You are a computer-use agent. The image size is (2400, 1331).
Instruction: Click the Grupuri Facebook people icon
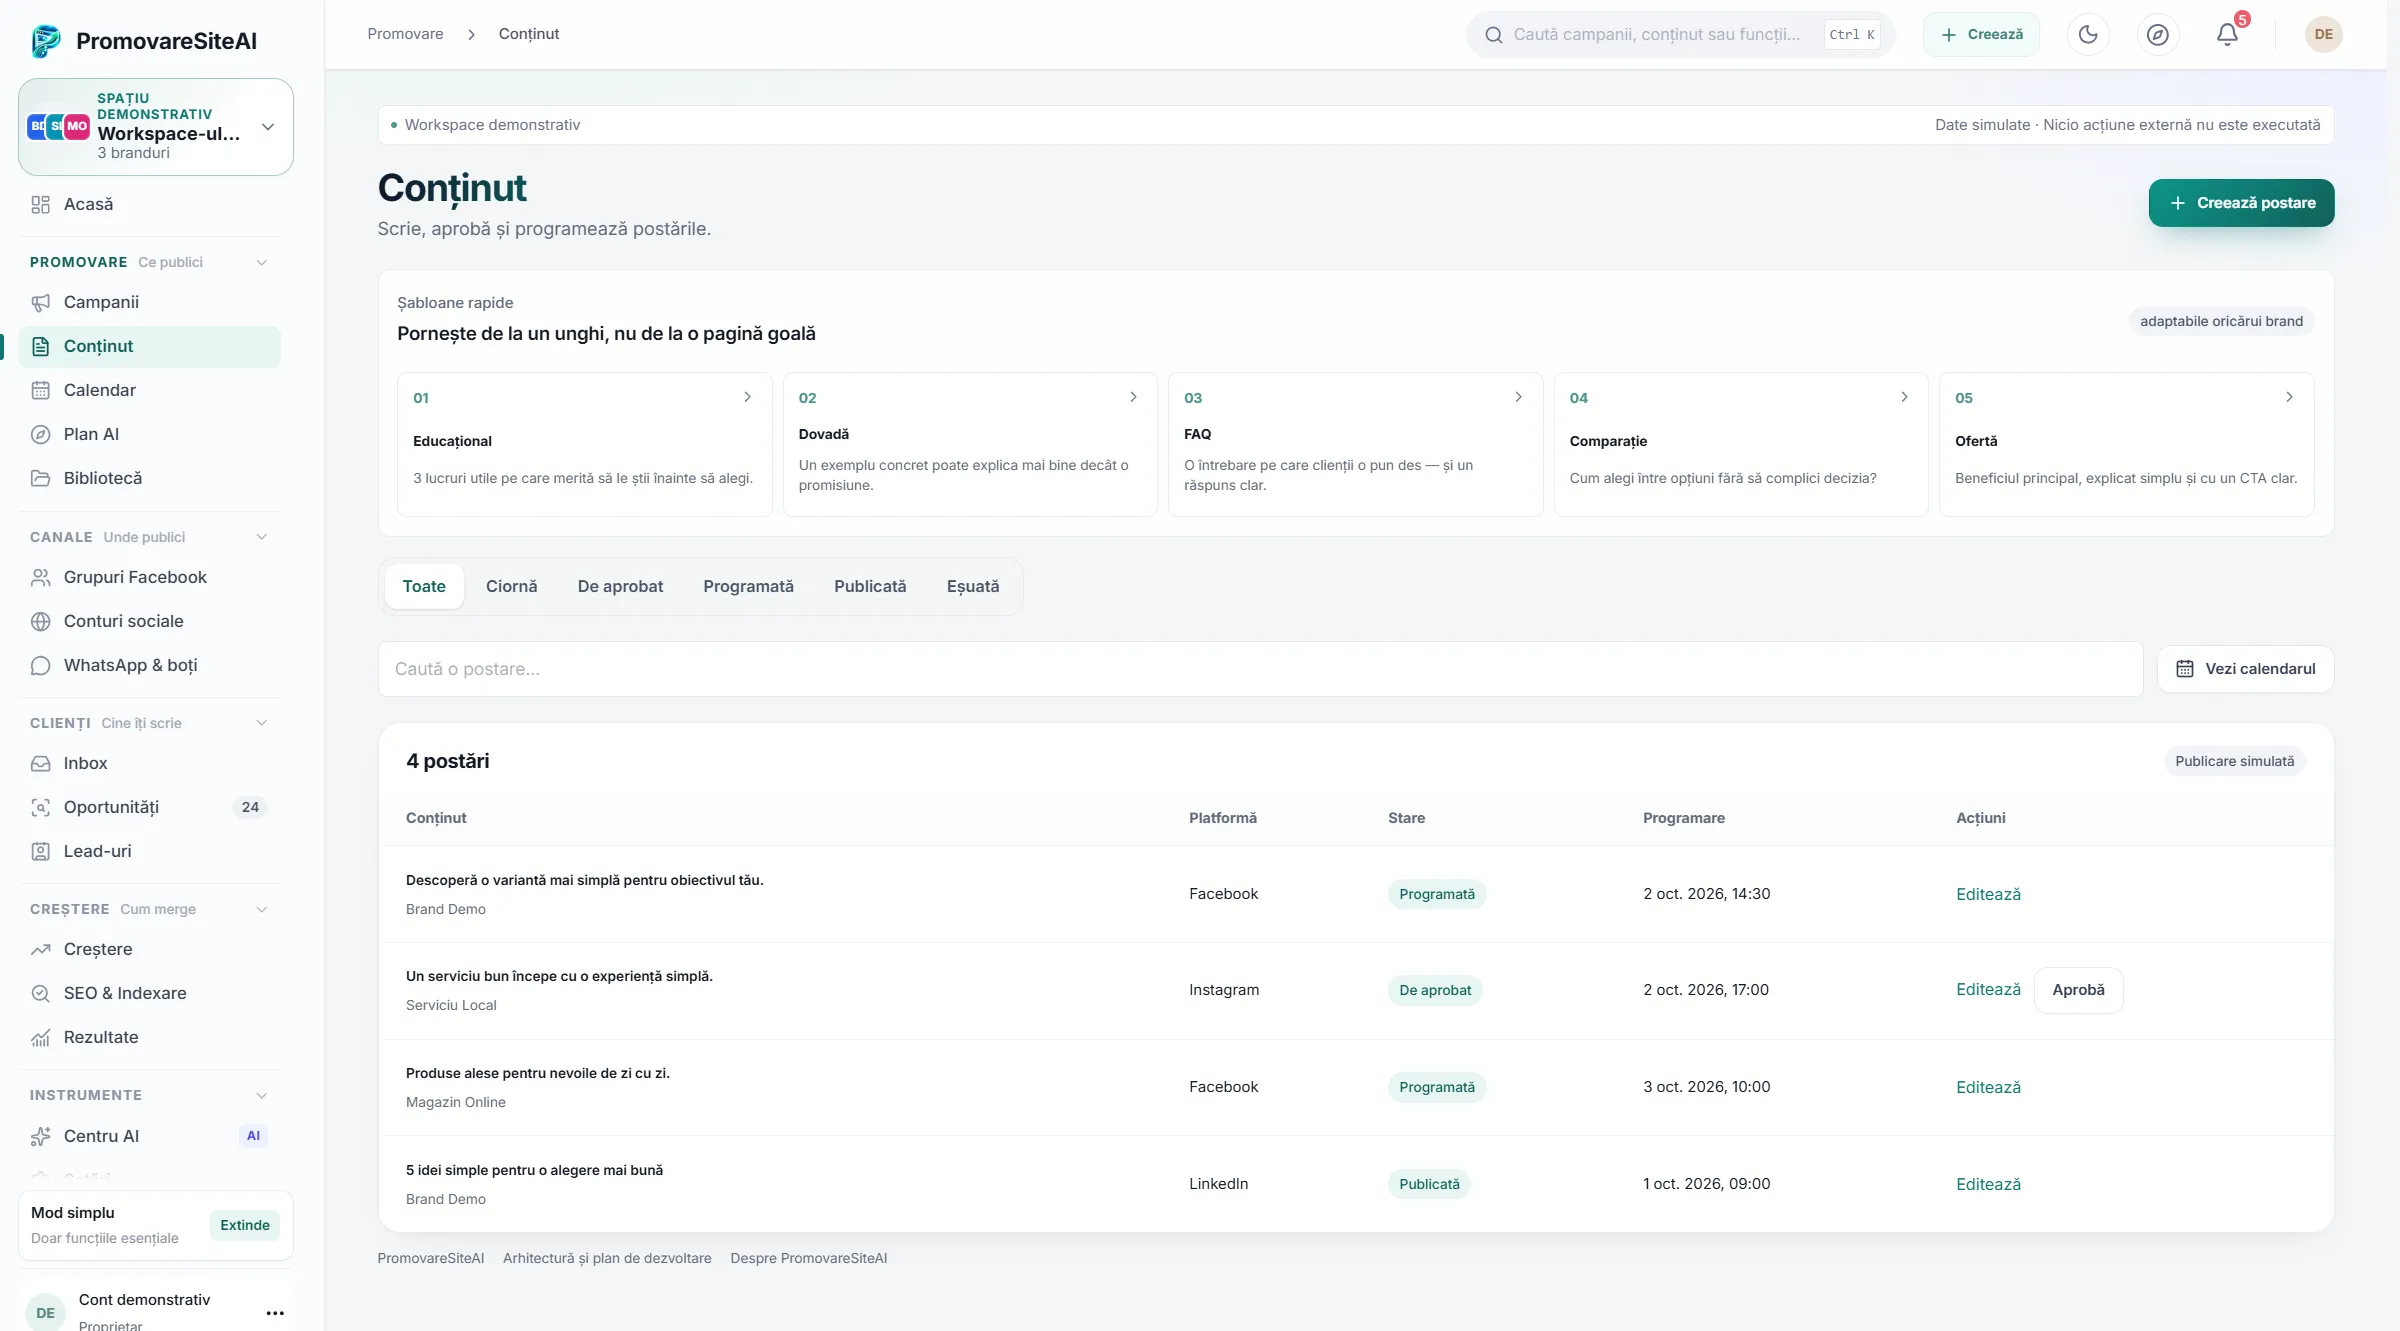coord(41,577)
